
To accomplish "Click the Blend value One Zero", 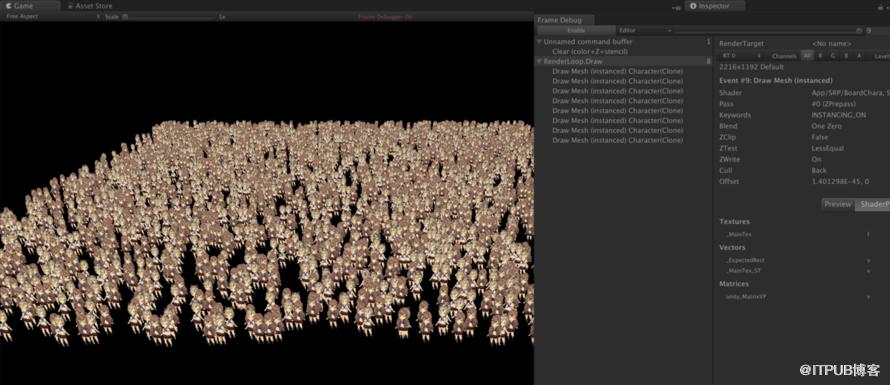I will (x=827, y=126).
